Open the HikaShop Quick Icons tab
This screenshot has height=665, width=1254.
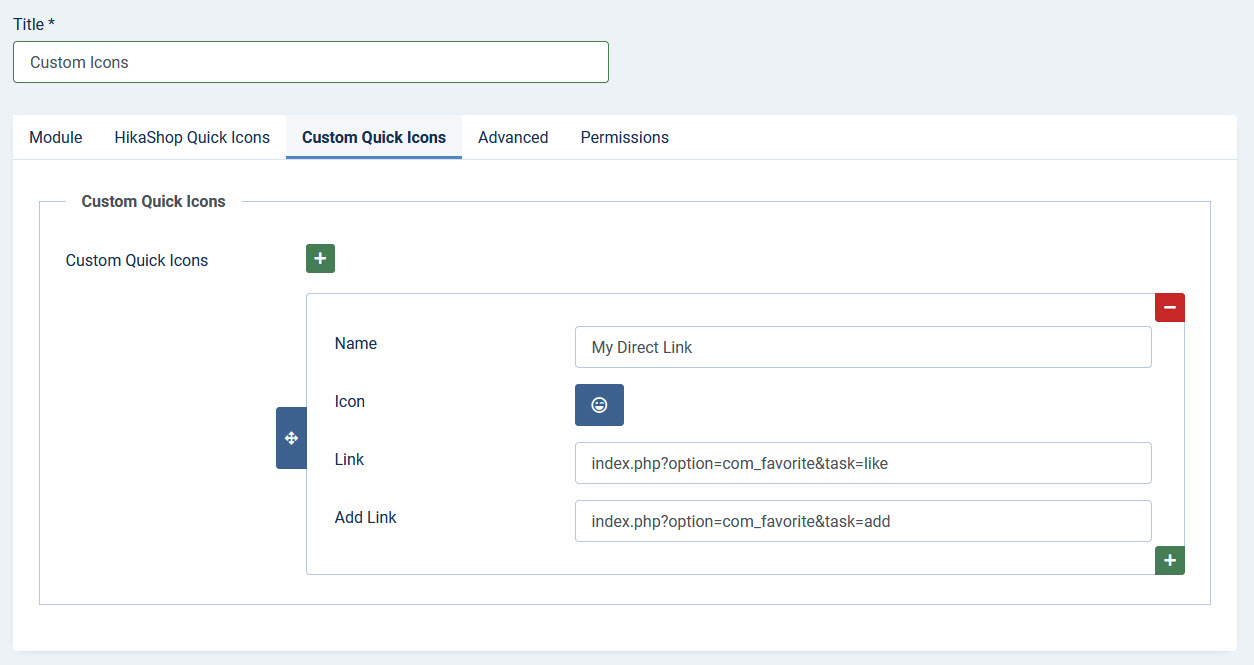192,137
